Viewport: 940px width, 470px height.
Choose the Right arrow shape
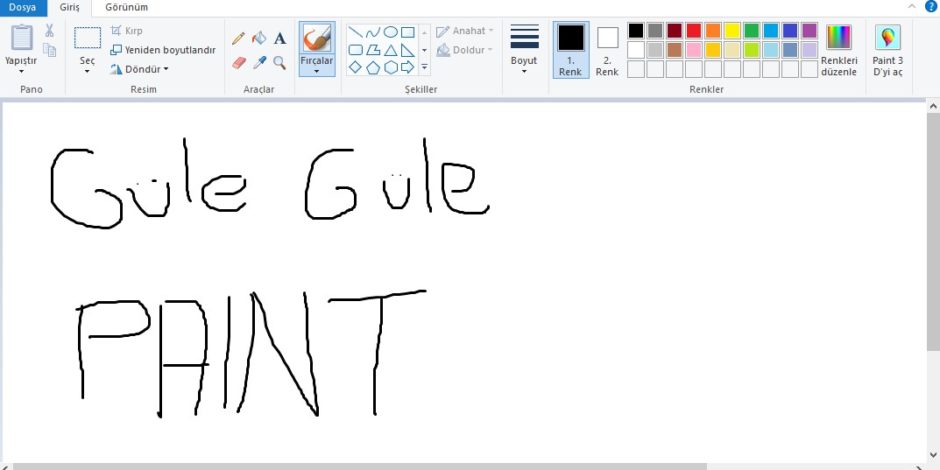(x=408, y=67)
